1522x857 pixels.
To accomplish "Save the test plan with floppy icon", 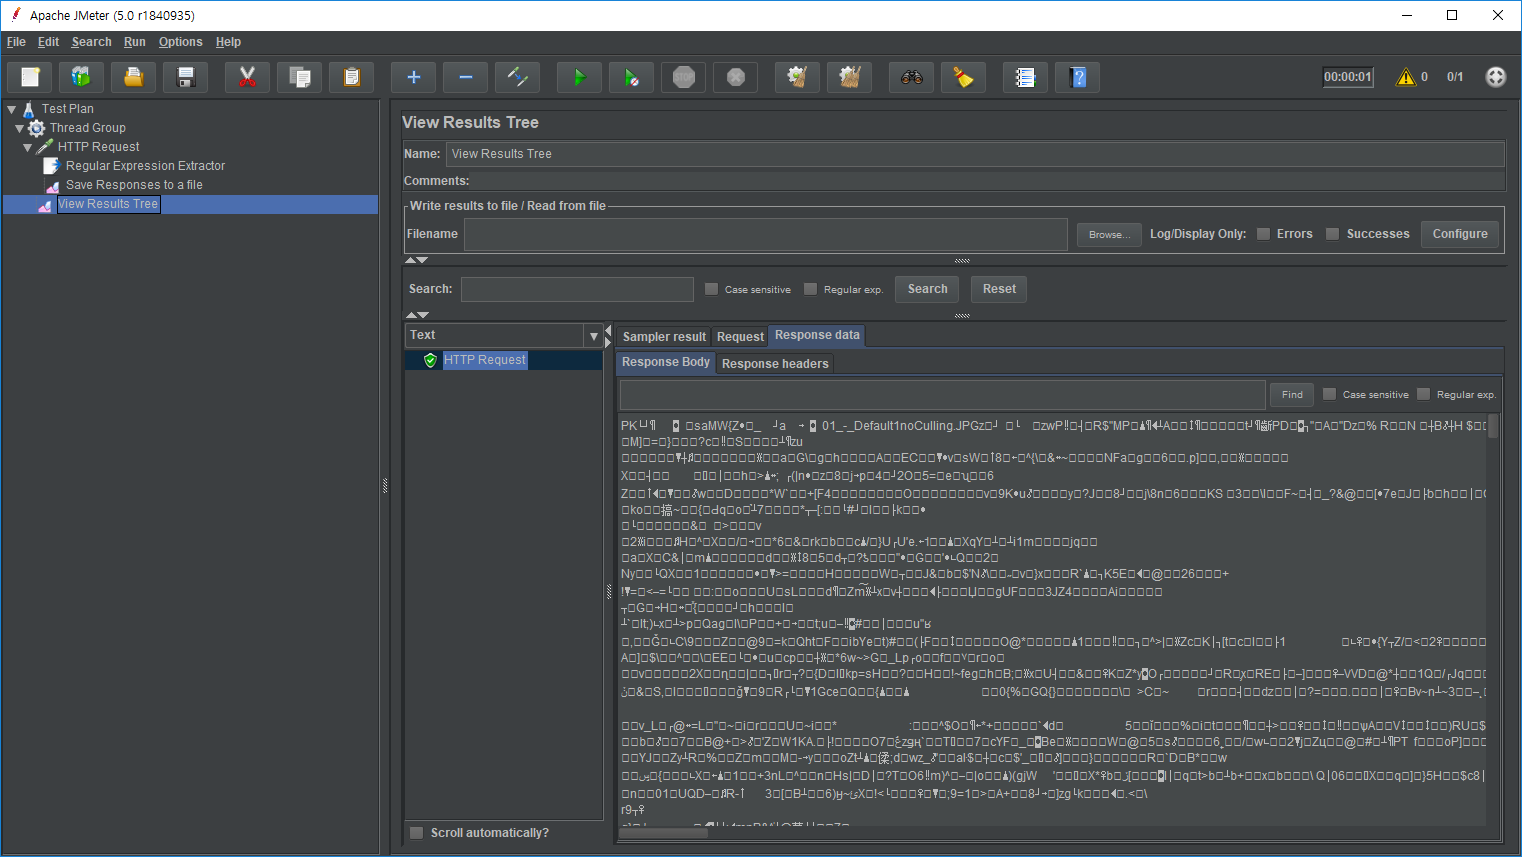I will 186,77.
